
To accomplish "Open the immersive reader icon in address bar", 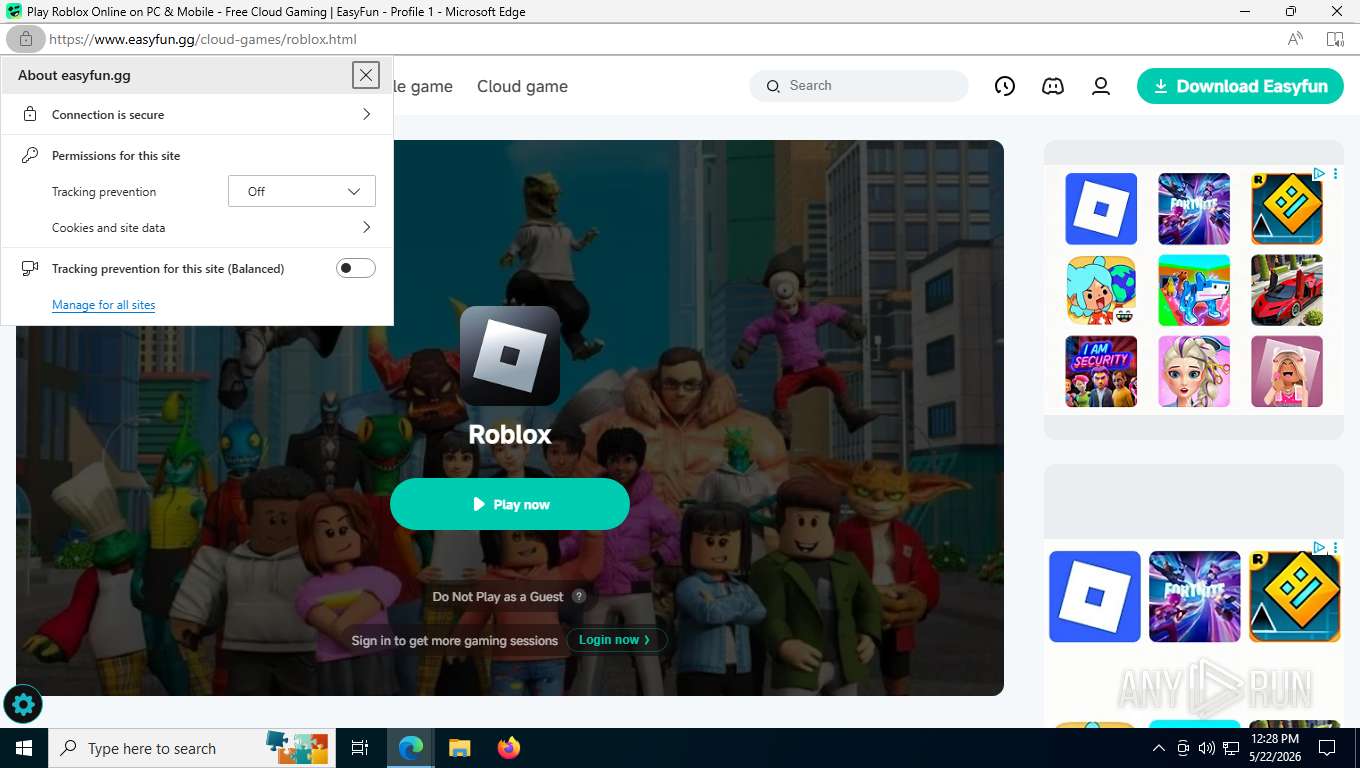I will [1335, 39].
